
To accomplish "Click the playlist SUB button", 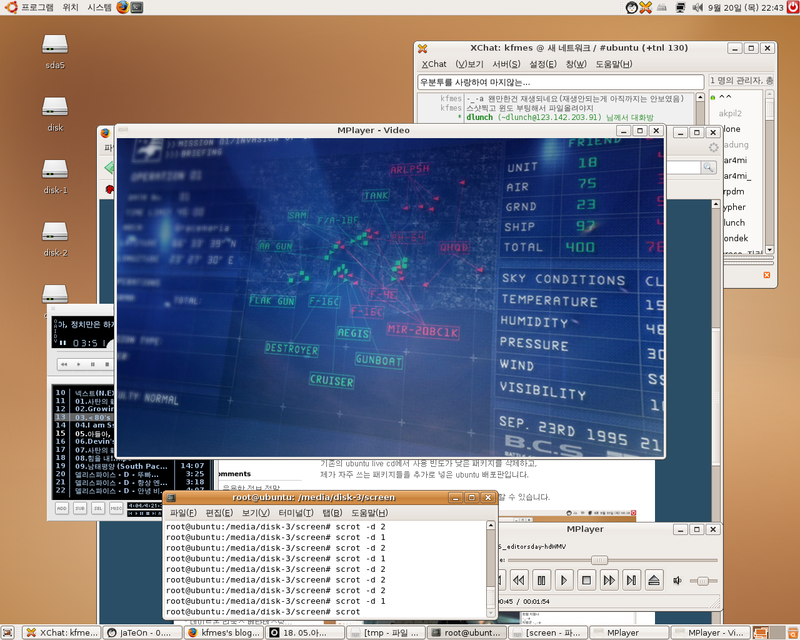I will click(x=80, y=508).
